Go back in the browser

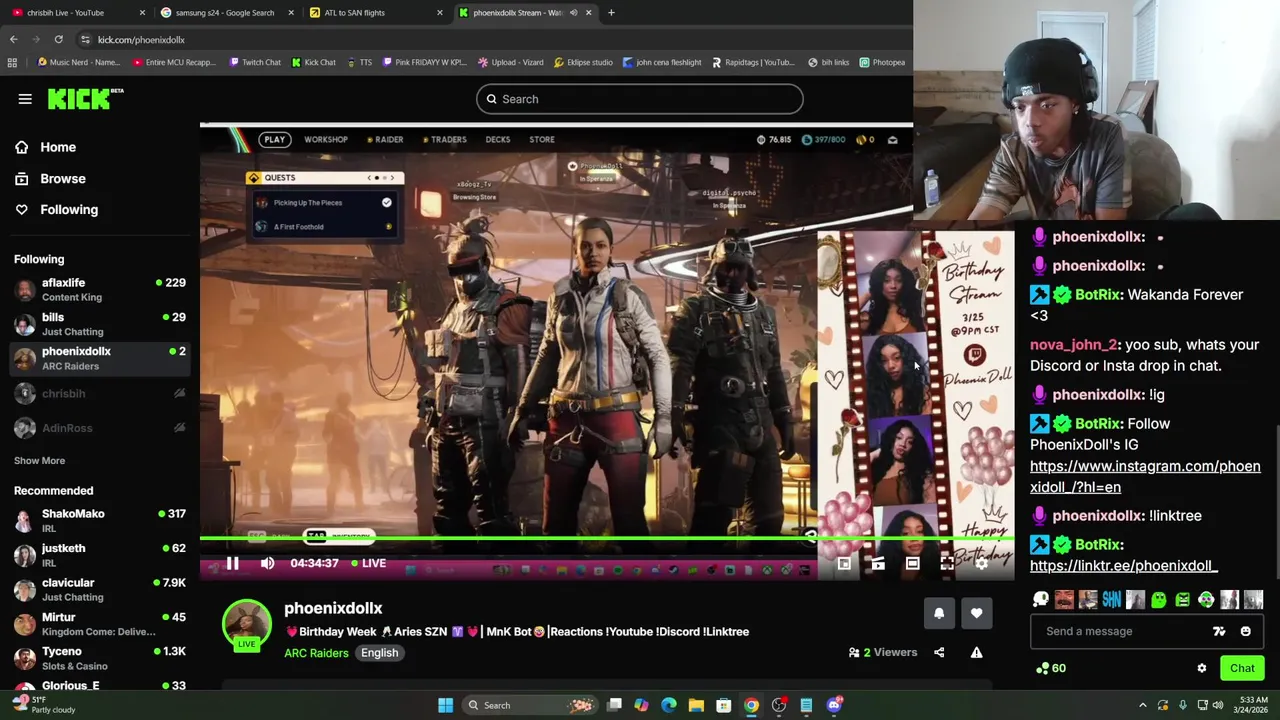[x=13, y=40]
